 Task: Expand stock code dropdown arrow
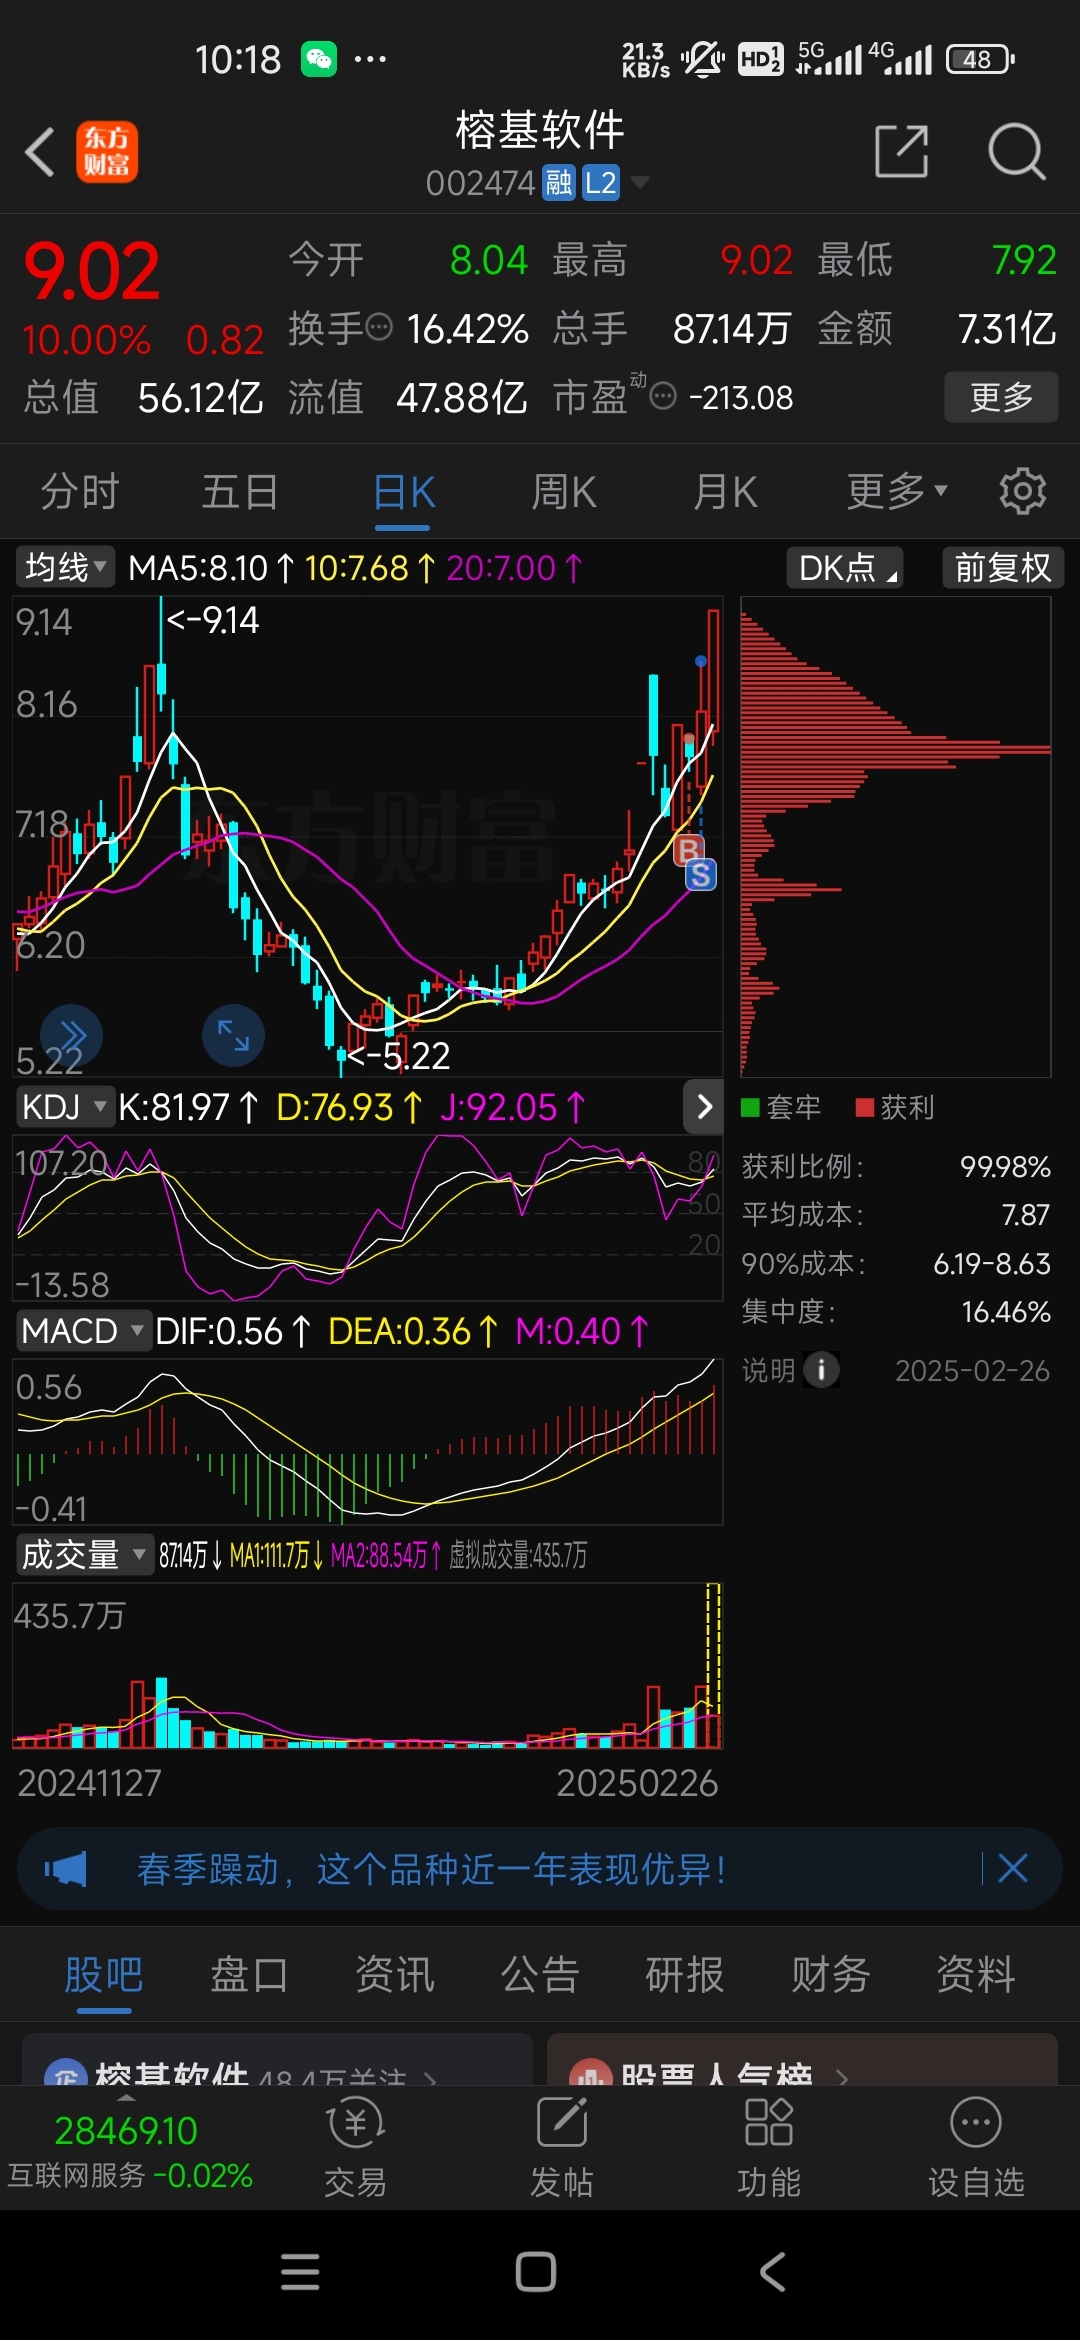tap(639, 183)
